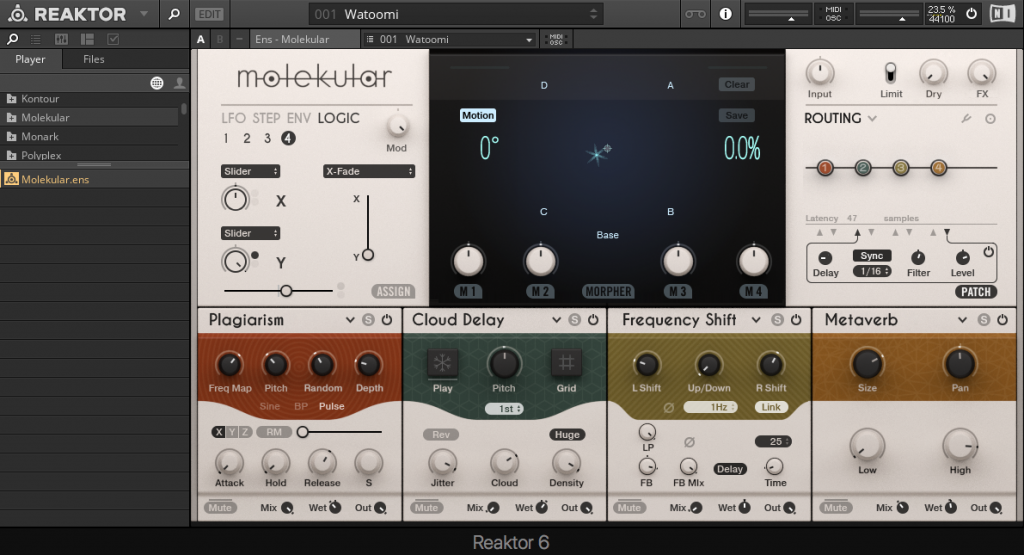Toggle the Plagiarism power button

pyautogui.click(x=387, y=319)
